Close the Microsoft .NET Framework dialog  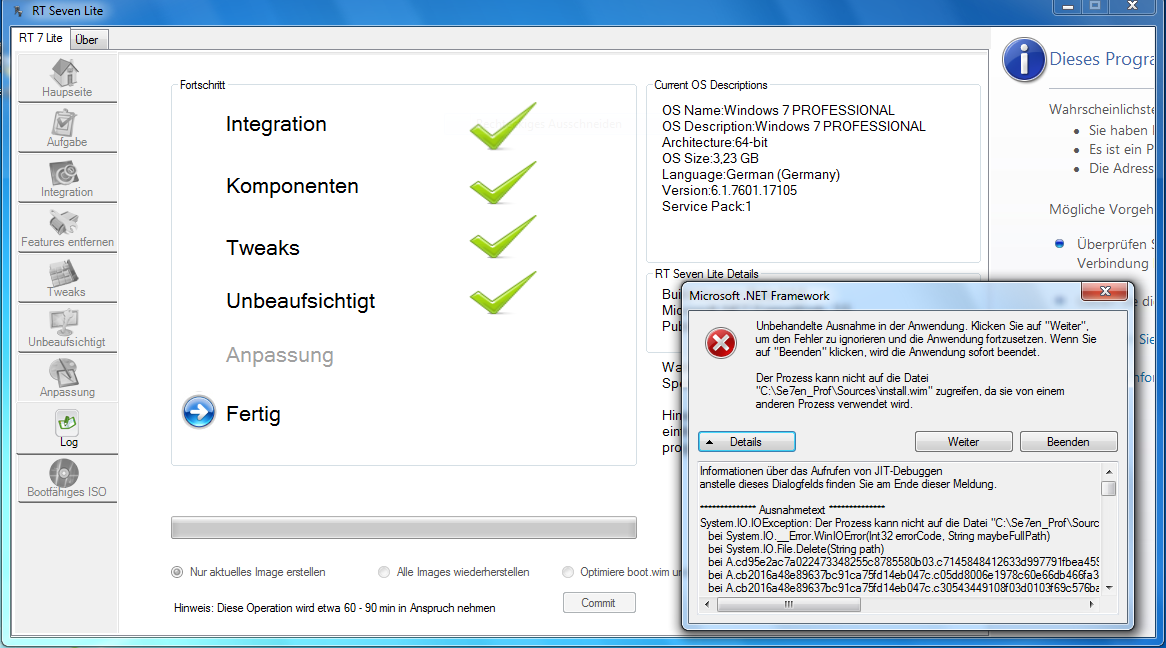pyautogui.click(x=1104, y=291)
